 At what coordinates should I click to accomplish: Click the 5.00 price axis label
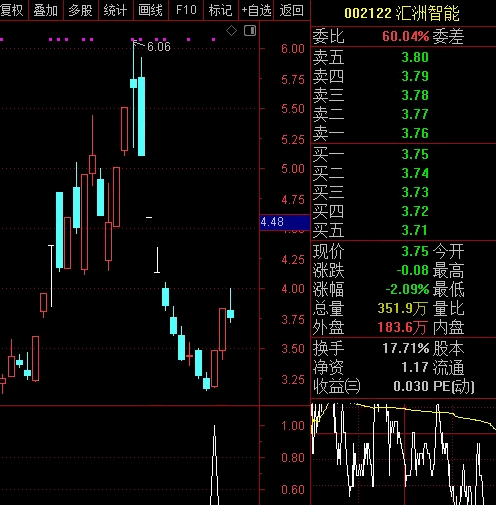click(293, 169)
